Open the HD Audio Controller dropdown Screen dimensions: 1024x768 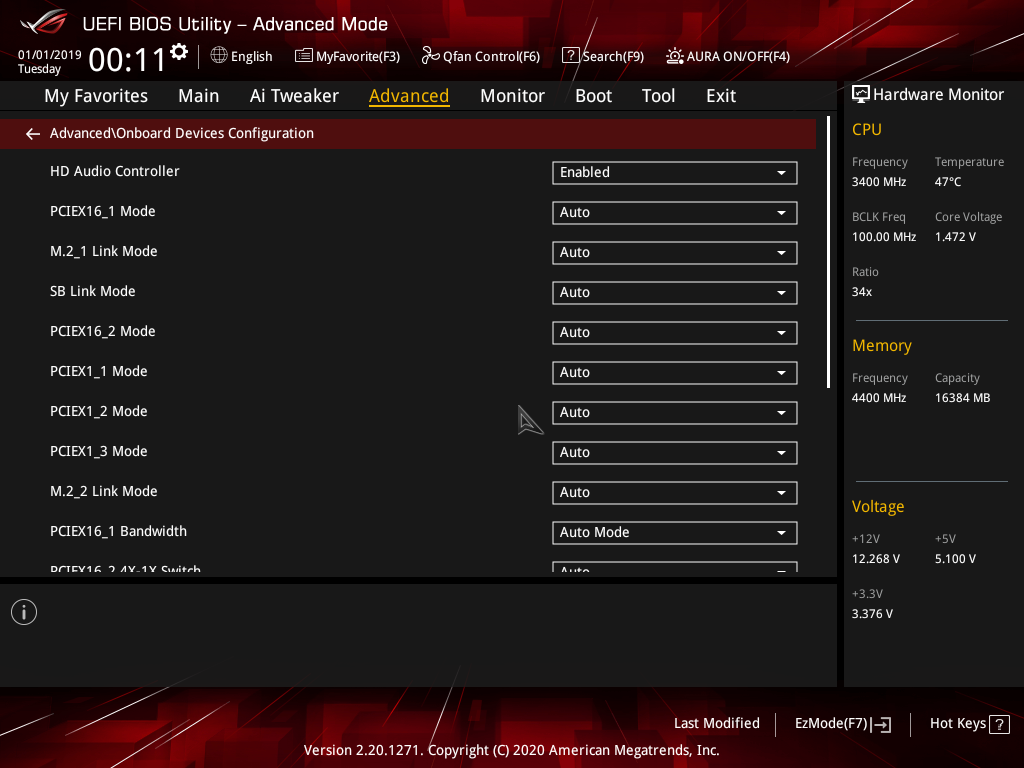[675, 173]
